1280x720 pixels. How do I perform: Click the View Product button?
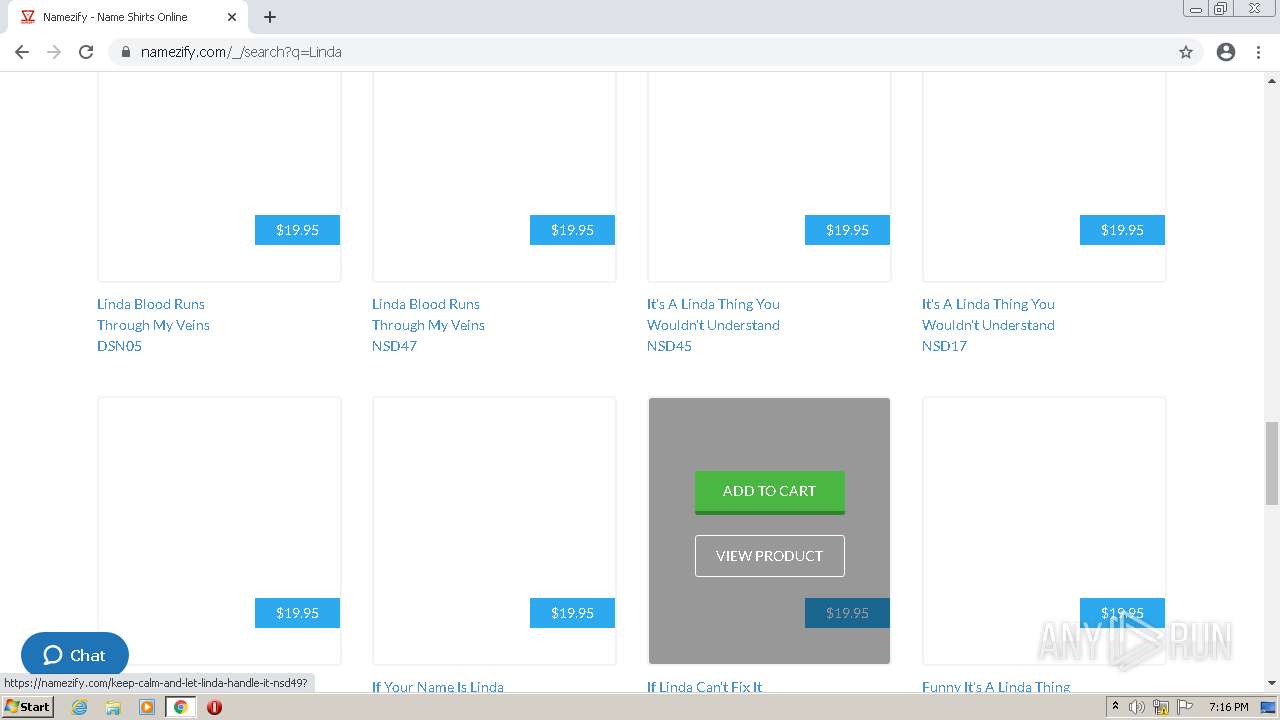[770, 556]
